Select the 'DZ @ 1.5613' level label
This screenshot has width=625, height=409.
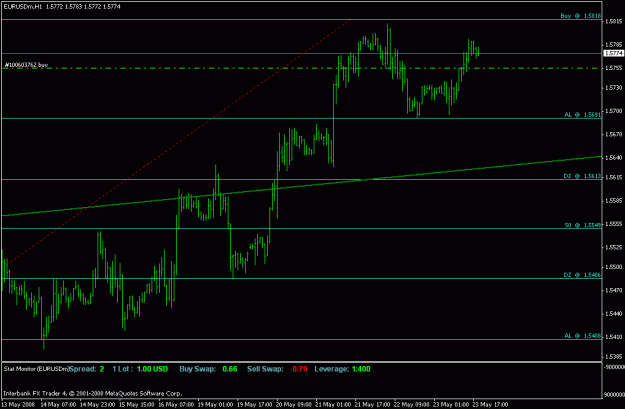pos(582,176)
